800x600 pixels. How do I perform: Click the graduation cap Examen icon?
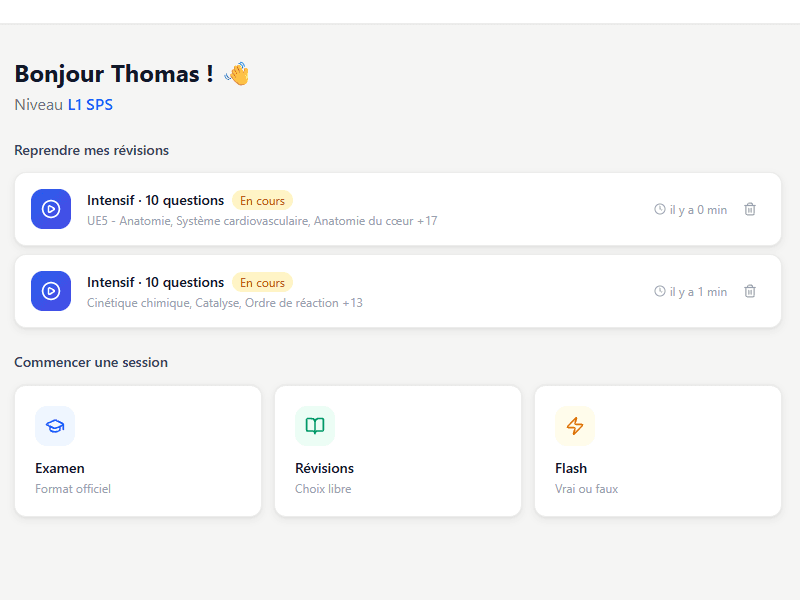pyautogui.click(x=55, y=426)
